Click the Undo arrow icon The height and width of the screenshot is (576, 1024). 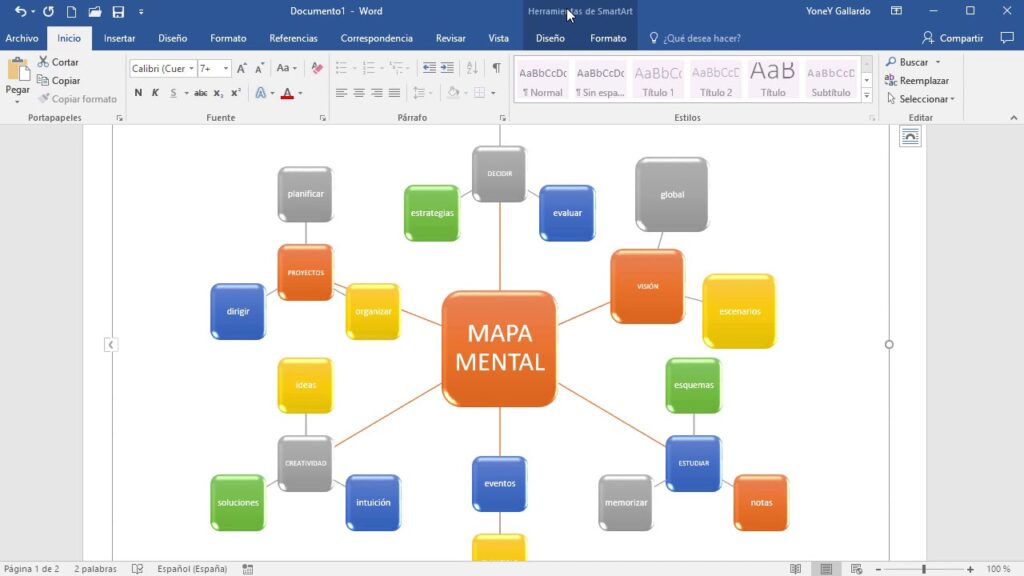pyautogui.click(x=20, y=11)
